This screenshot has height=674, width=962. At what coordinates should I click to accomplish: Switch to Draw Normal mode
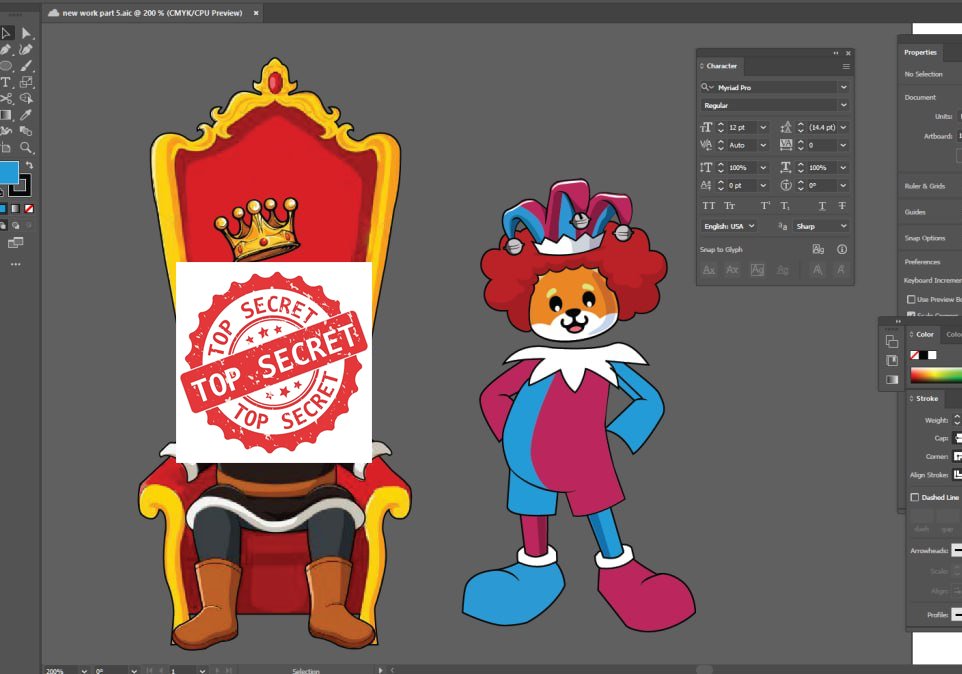(3, 226)
